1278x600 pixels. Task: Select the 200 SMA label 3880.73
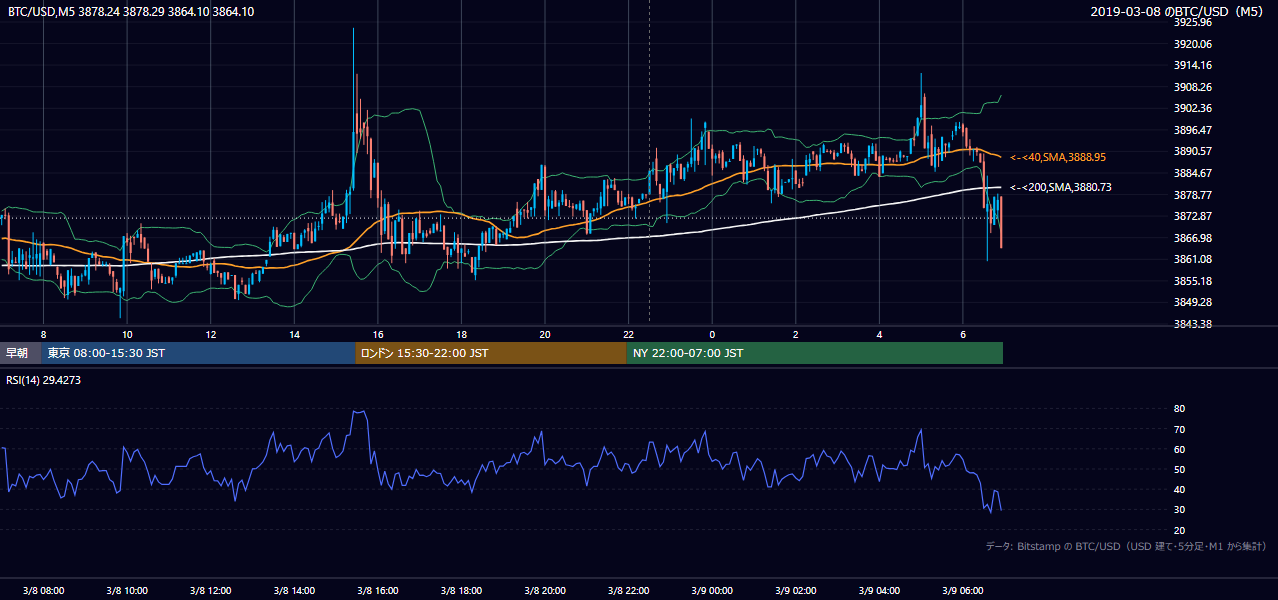1060,187
